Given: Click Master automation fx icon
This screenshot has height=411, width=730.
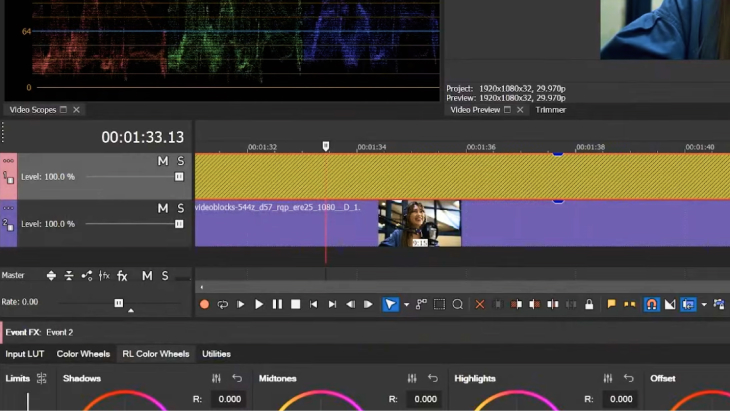Looking at the screenshot, I should tap(104, 276).
